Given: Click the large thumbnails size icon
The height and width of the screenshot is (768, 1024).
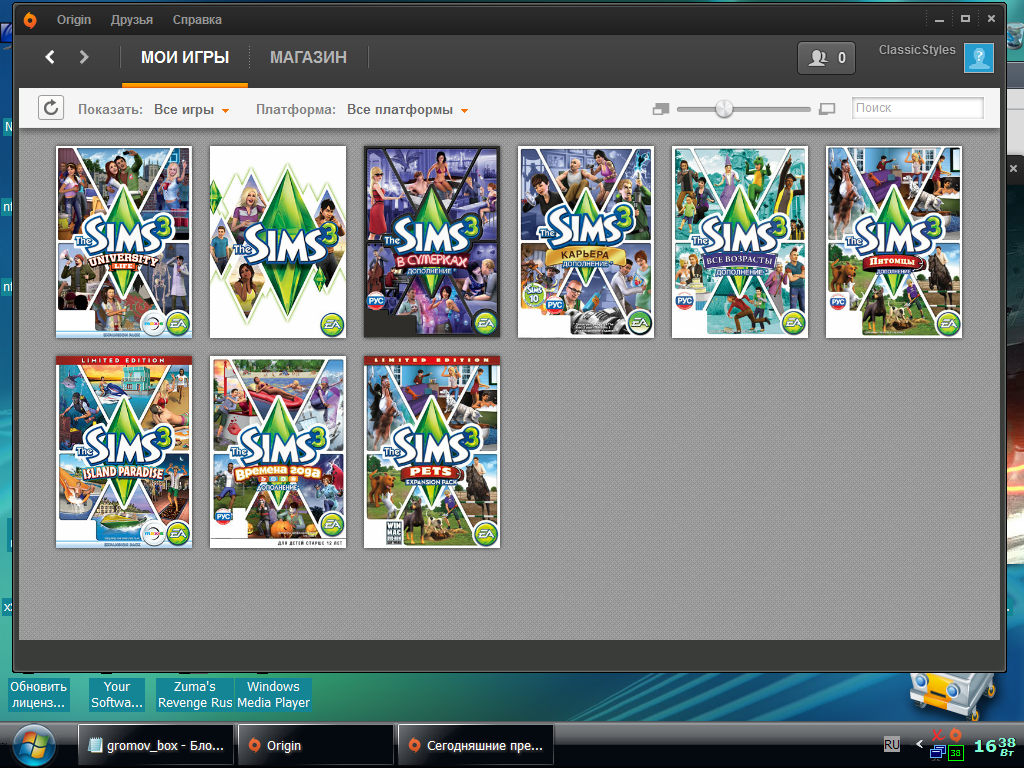Looking at the screenshot, I should [826, 109].
